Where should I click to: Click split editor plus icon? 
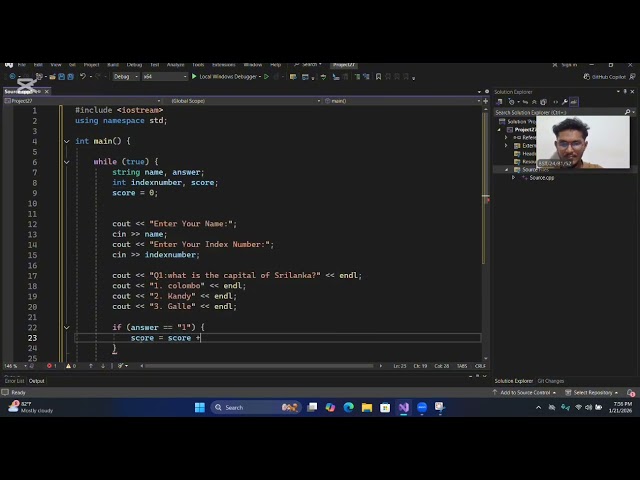[486, 101]
